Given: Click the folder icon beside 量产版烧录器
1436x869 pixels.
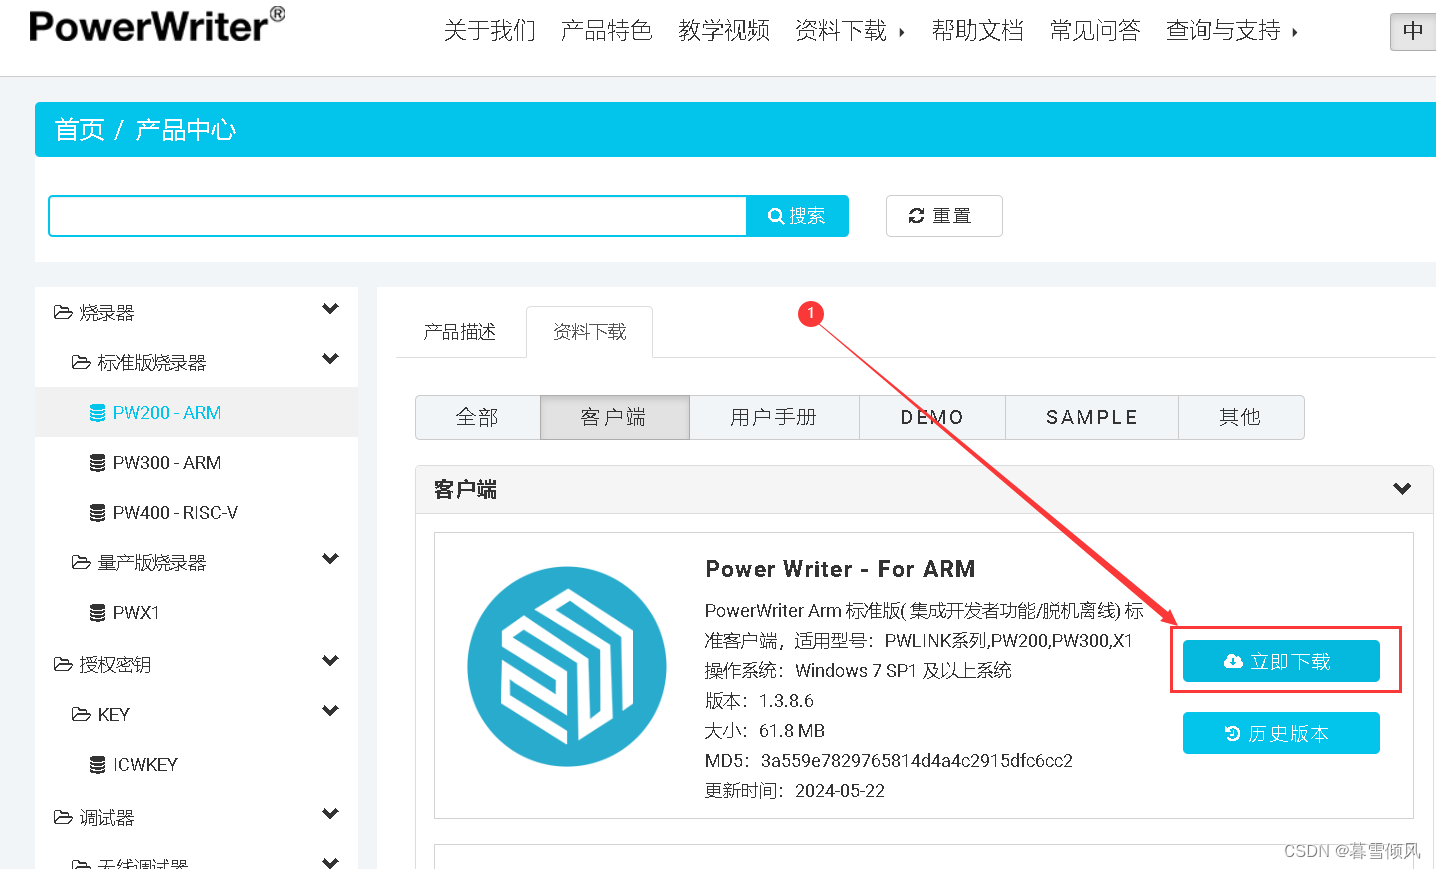Looking at the screenshot, I should tap(81, 562).
